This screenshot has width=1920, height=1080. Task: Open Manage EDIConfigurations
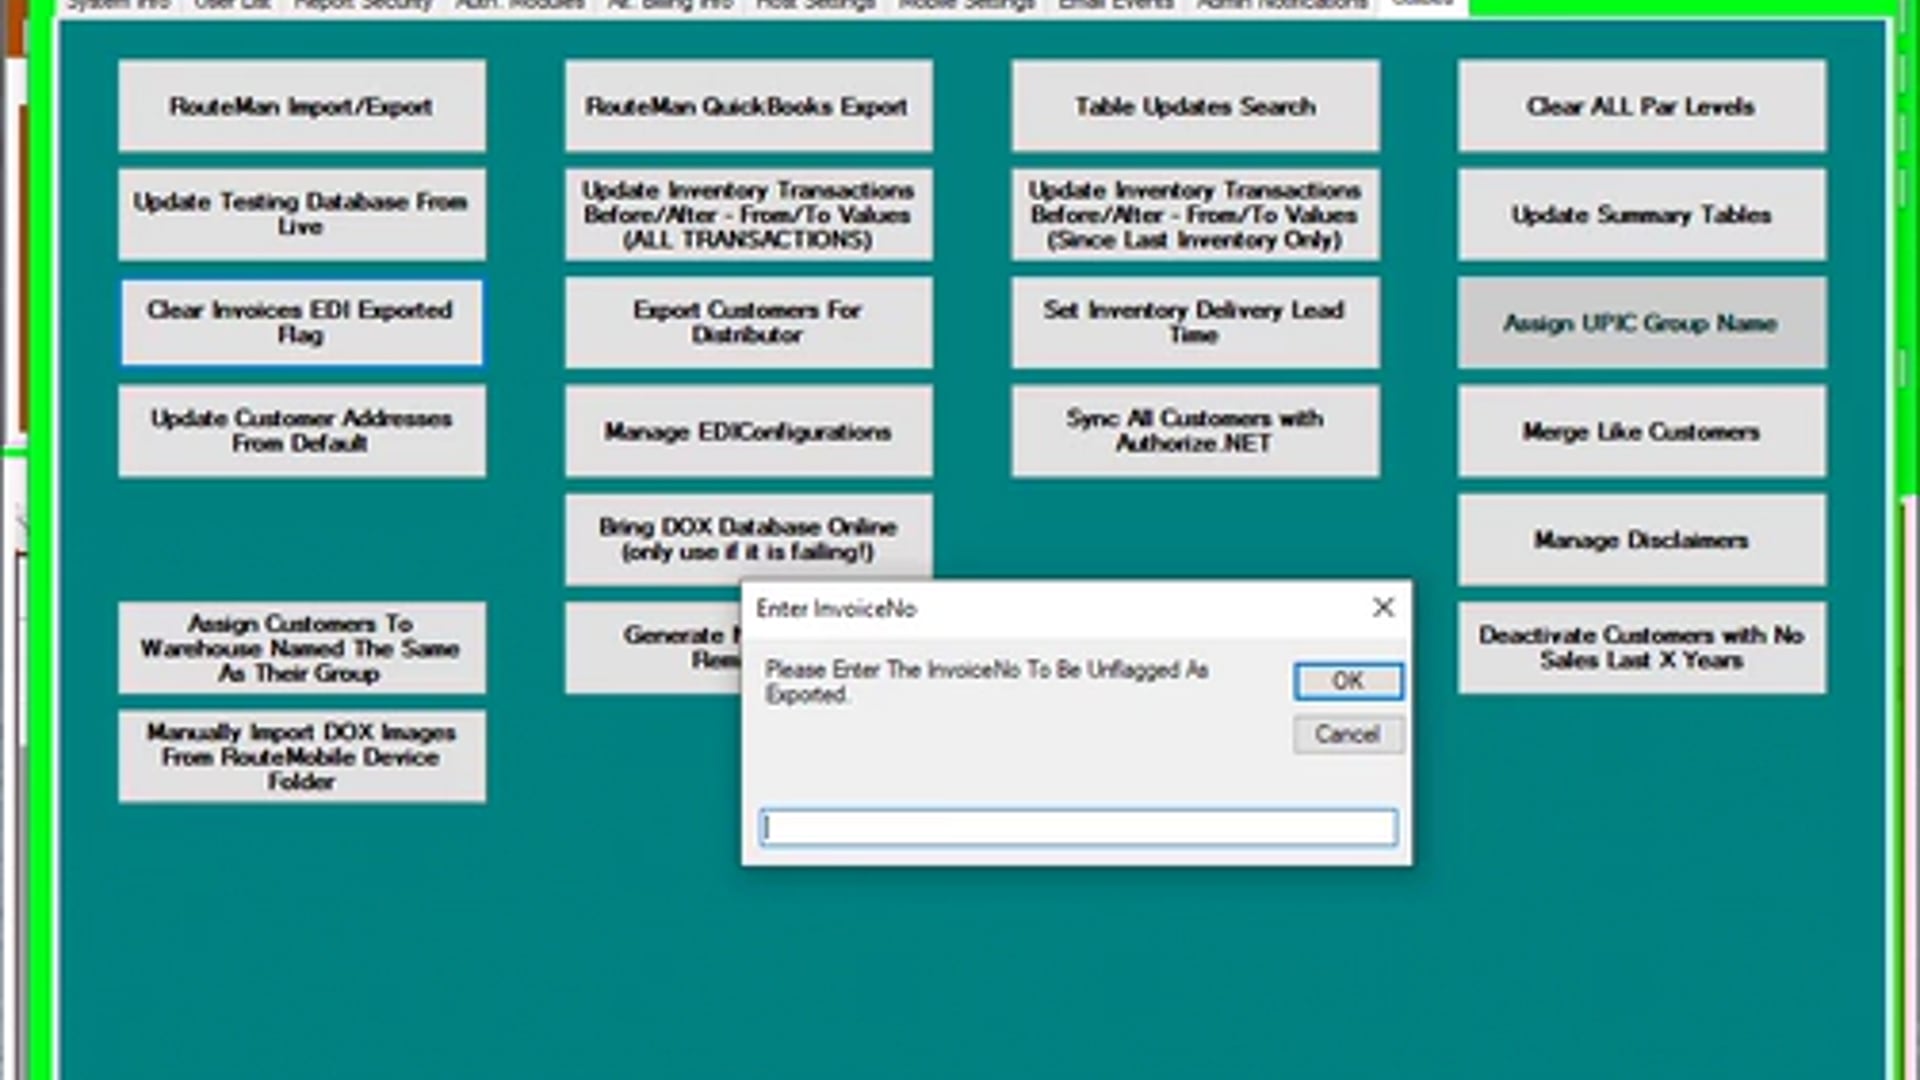coord(748,431)
